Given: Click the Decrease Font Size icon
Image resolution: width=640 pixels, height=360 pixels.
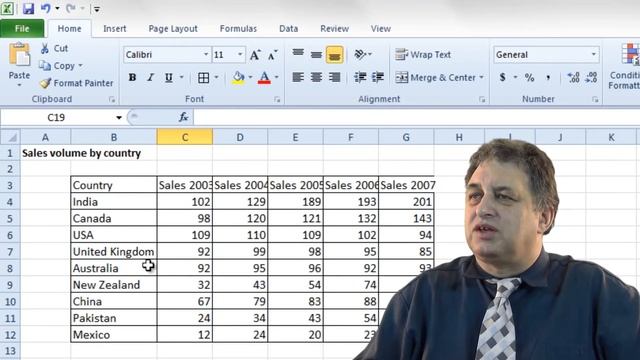Looking at the screenshot, I should pos(273,55).
